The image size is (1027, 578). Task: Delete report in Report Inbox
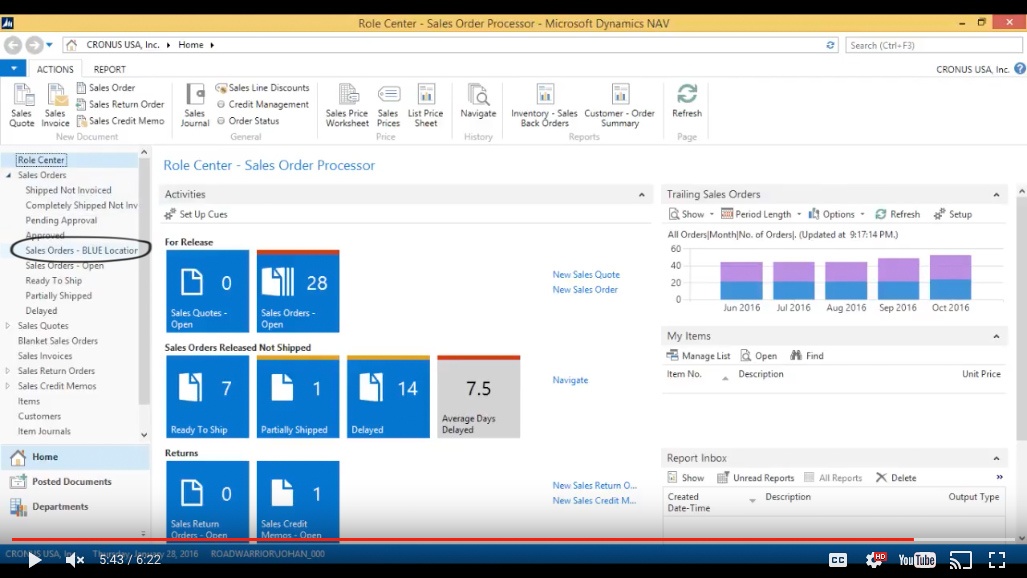[897, 478]
